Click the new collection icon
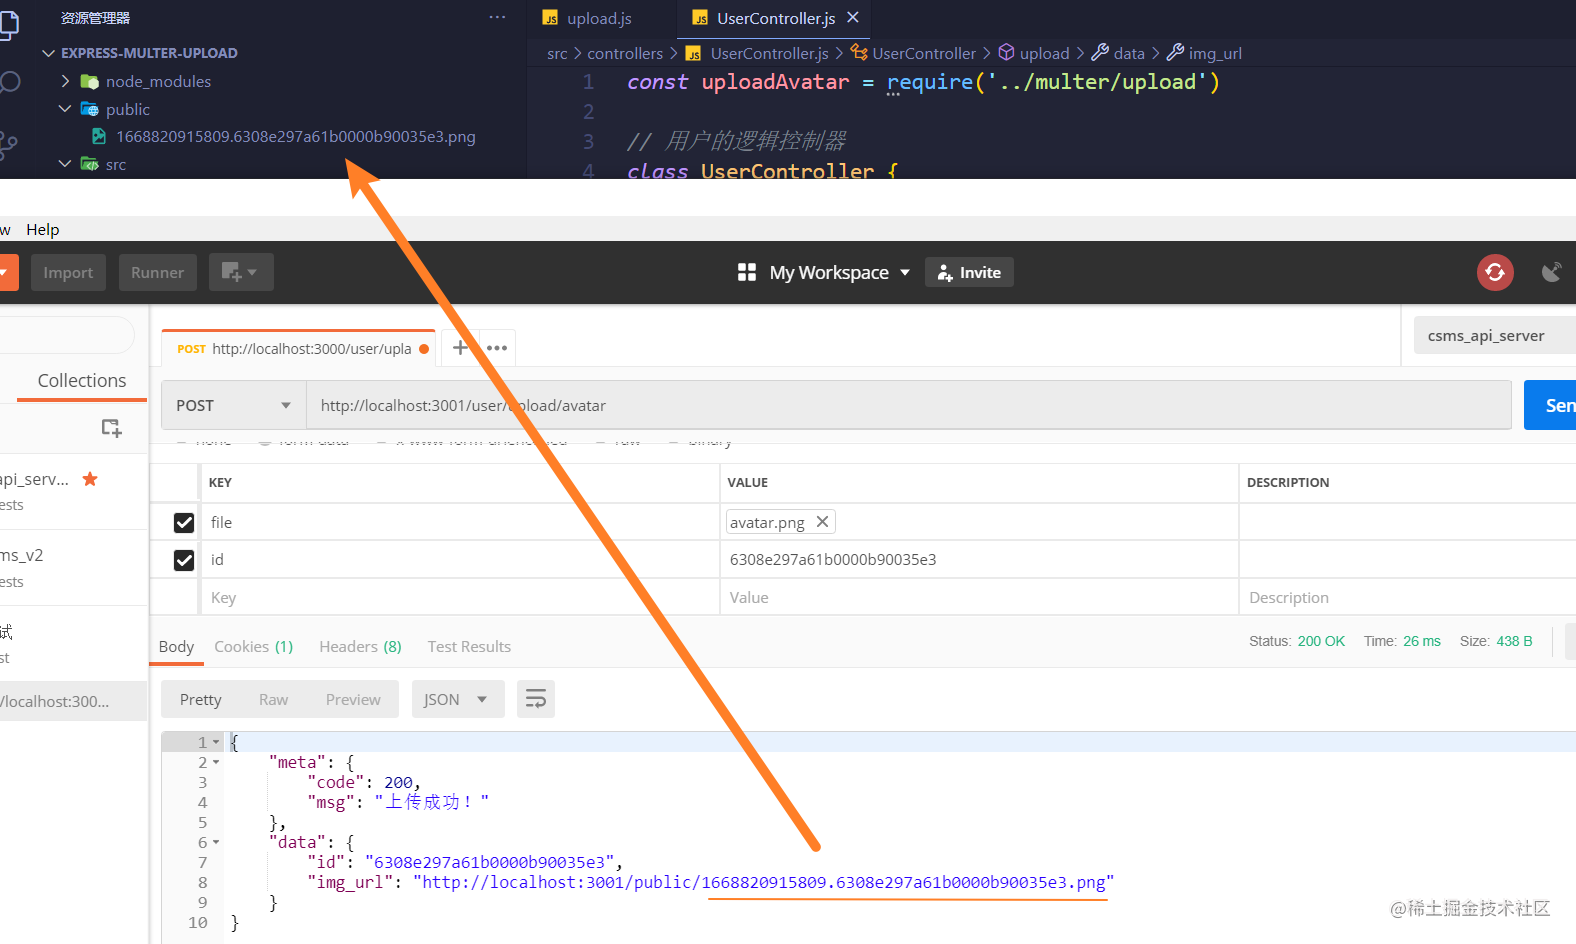The height and width of the screenshot is (944, 1576). click(x=111, y=428)
